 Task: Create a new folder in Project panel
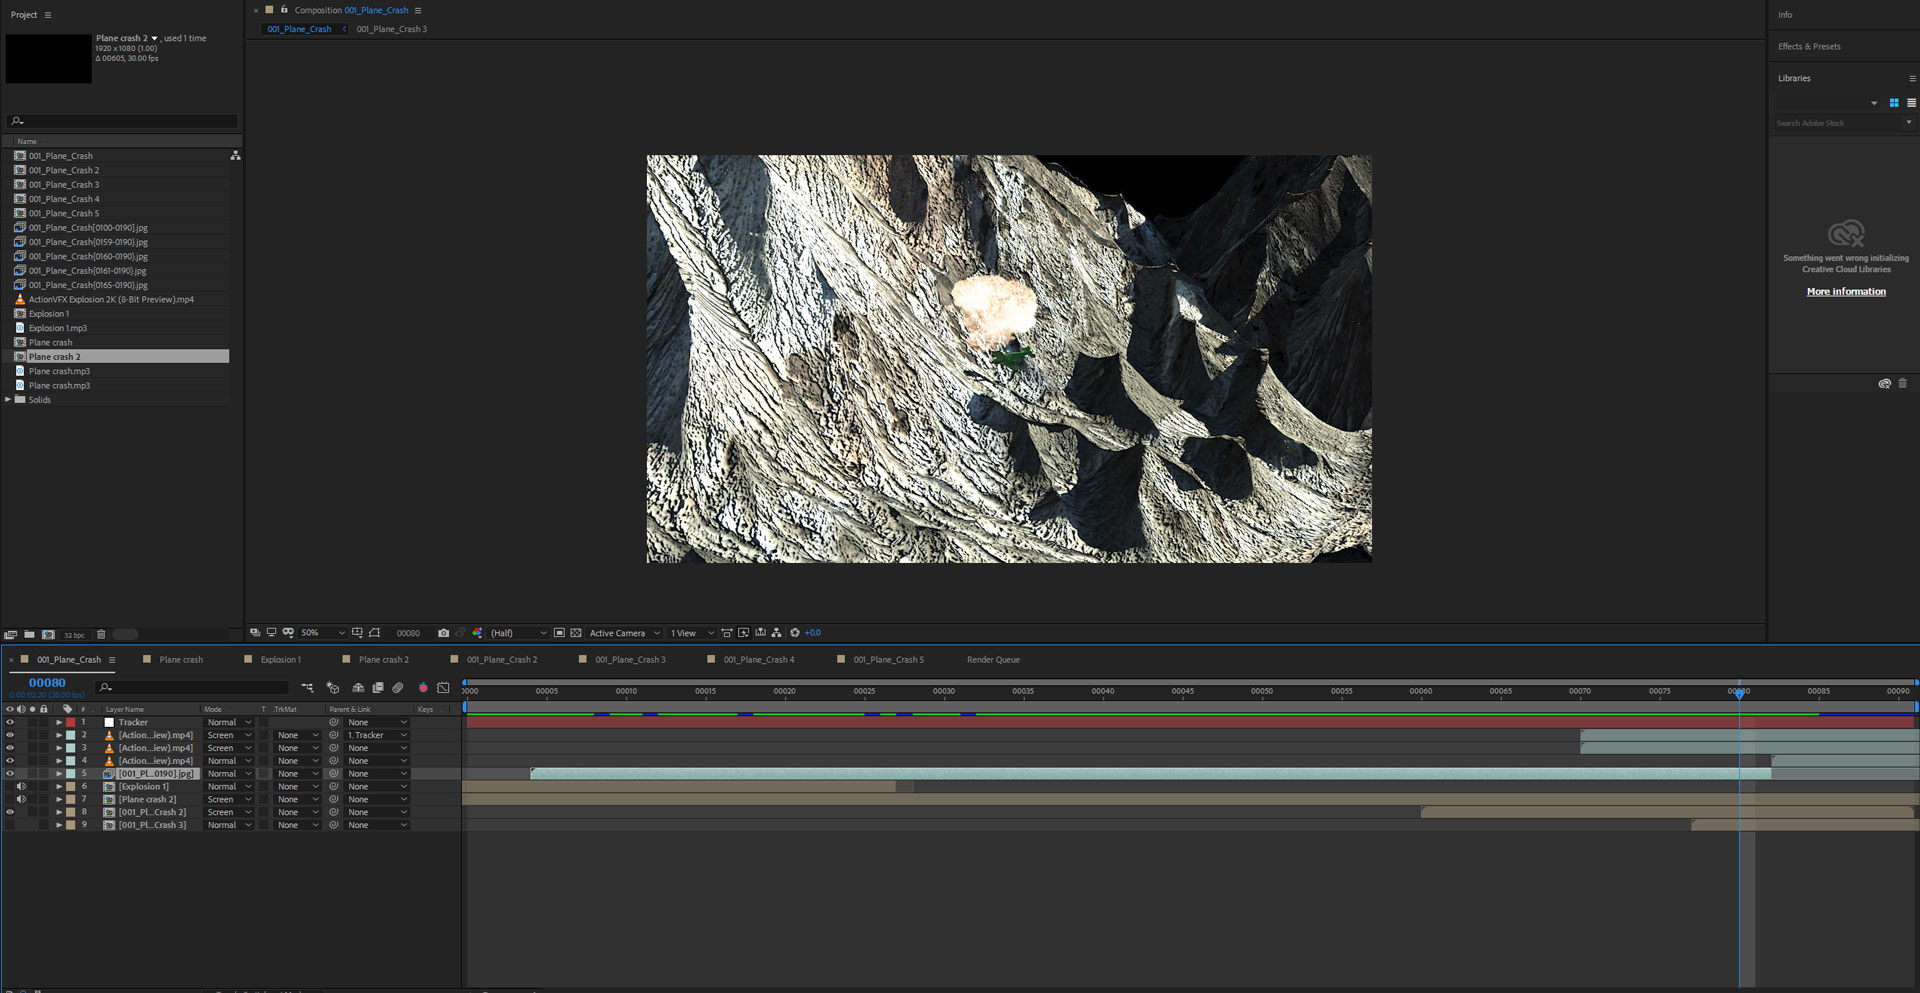click(29, 635)
